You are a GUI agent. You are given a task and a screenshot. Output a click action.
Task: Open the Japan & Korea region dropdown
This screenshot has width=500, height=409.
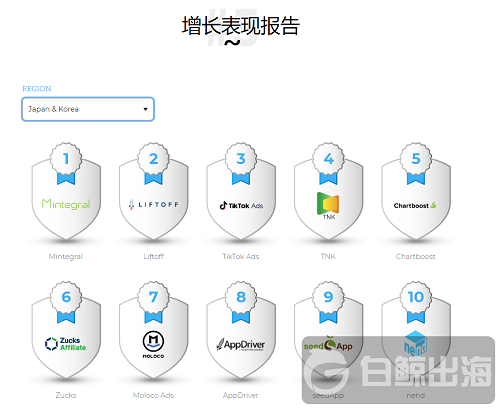[88, 109]
